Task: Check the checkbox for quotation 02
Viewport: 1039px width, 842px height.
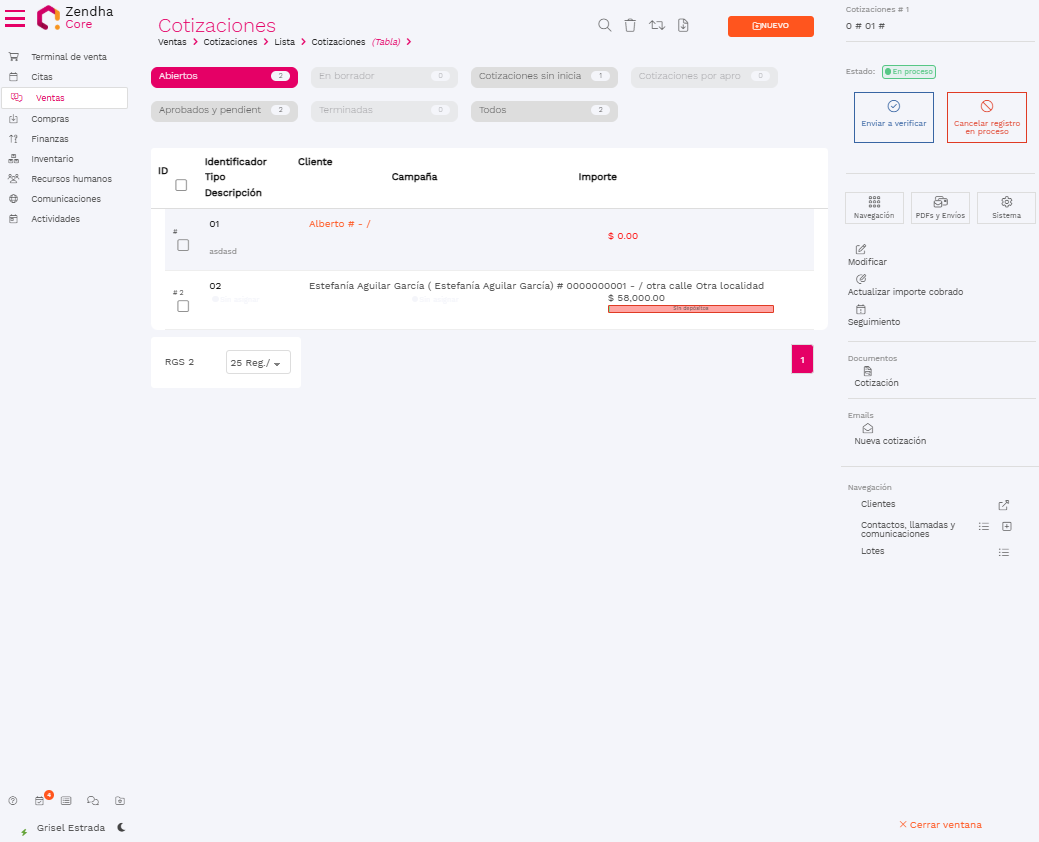Action: coord(183,306)
